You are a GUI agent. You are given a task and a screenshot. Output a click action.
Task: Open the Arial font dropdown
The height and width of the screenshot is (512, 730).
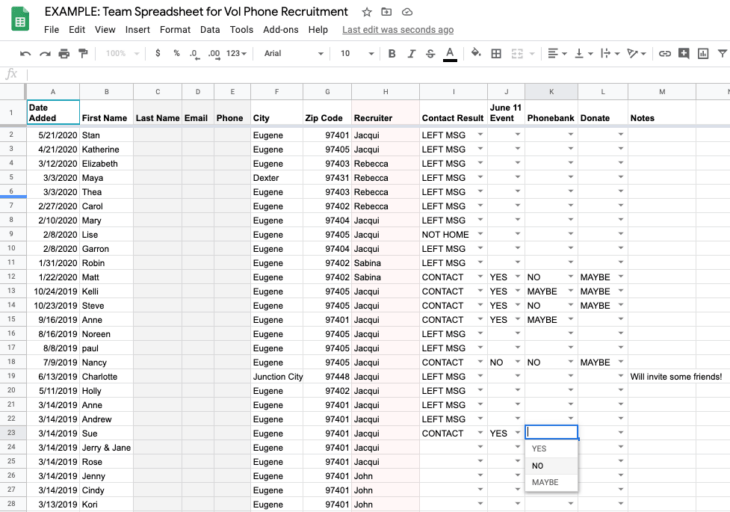tap(293, 54)
